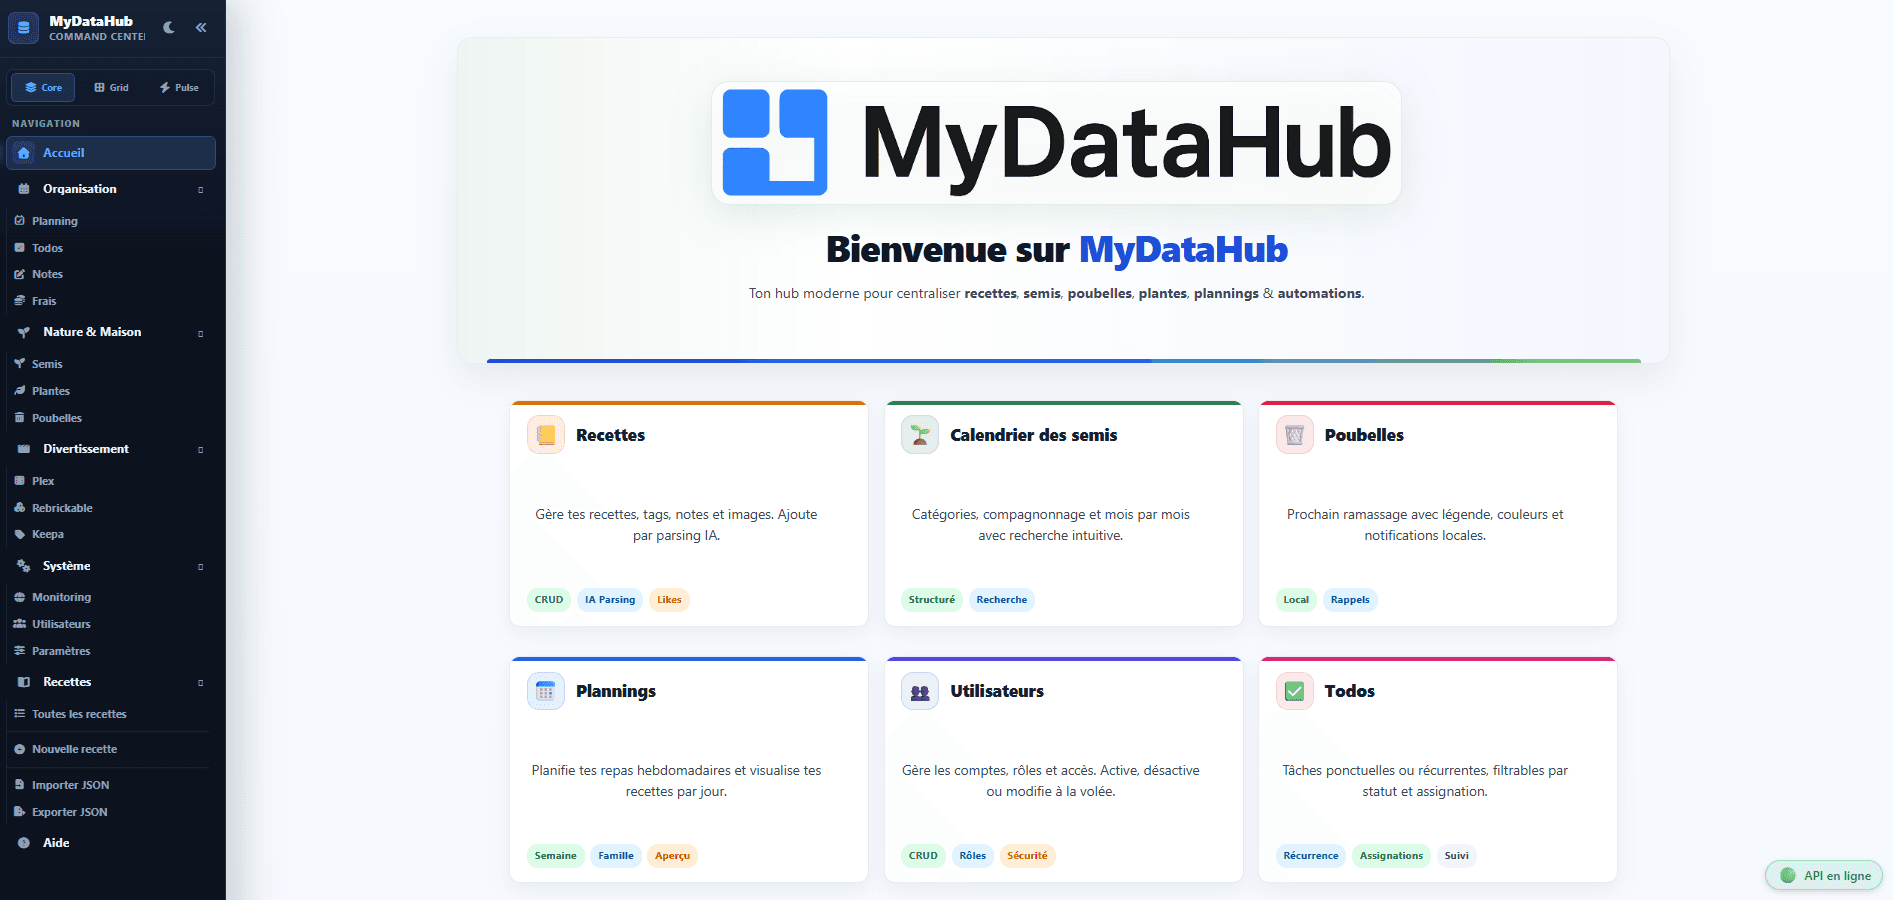Click the Poubelles card trash bin icon
This screenshot has height=900, width=1893.
(1295, 435)
